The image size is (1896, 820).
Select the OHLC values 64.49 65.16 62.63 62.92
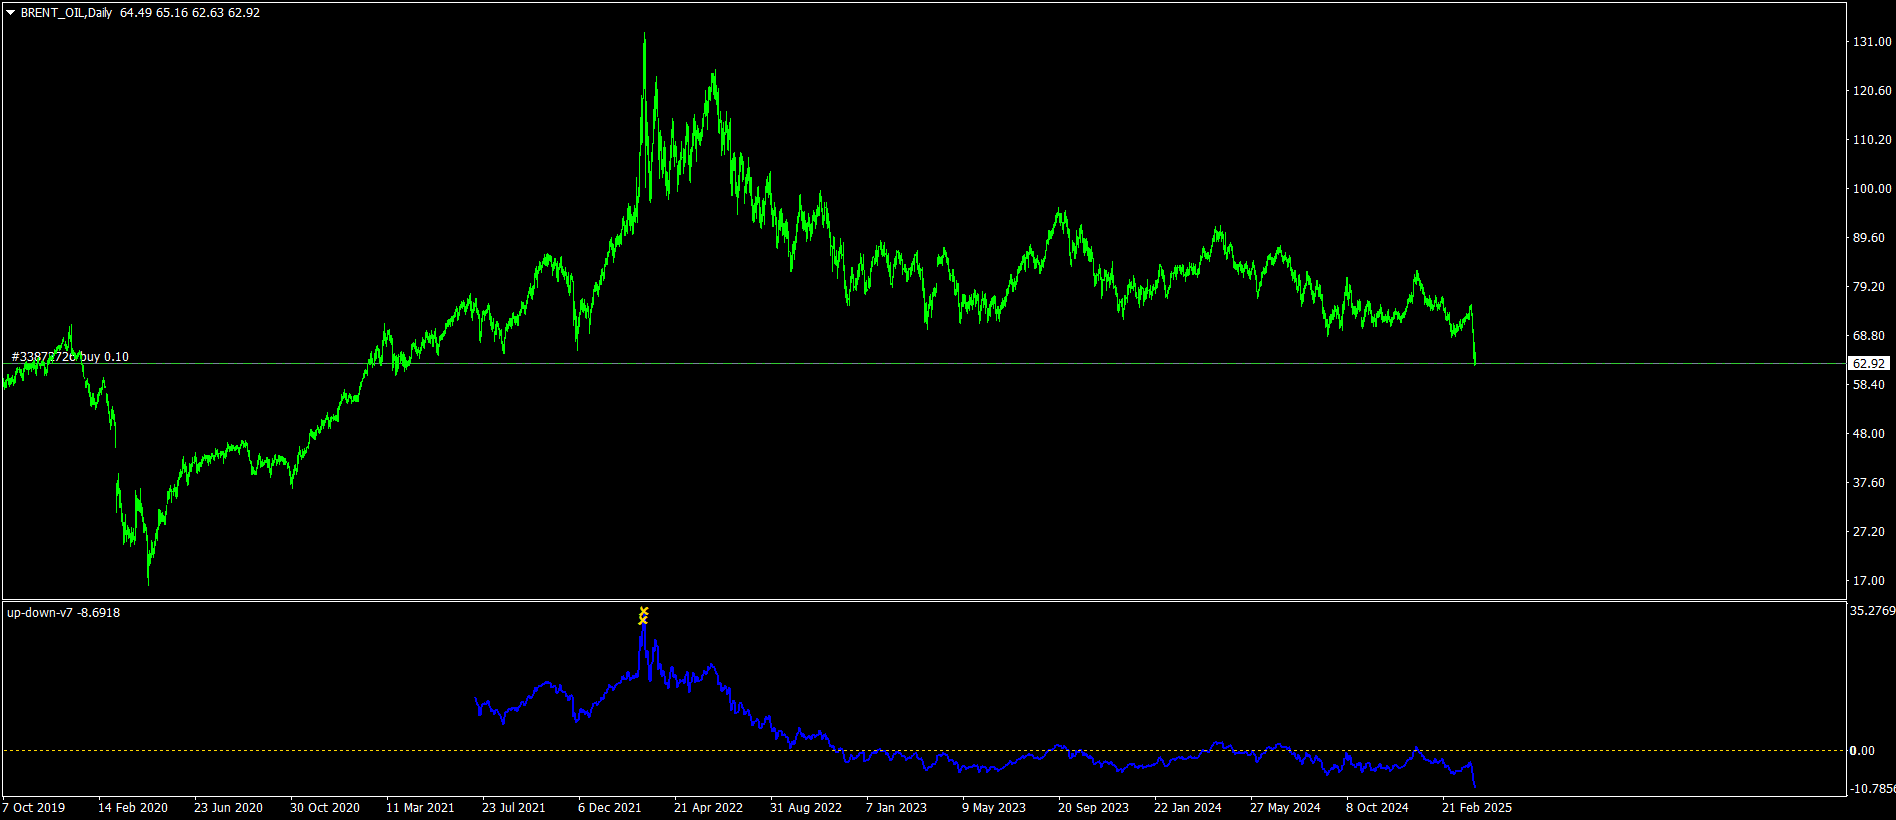(190, 13)
